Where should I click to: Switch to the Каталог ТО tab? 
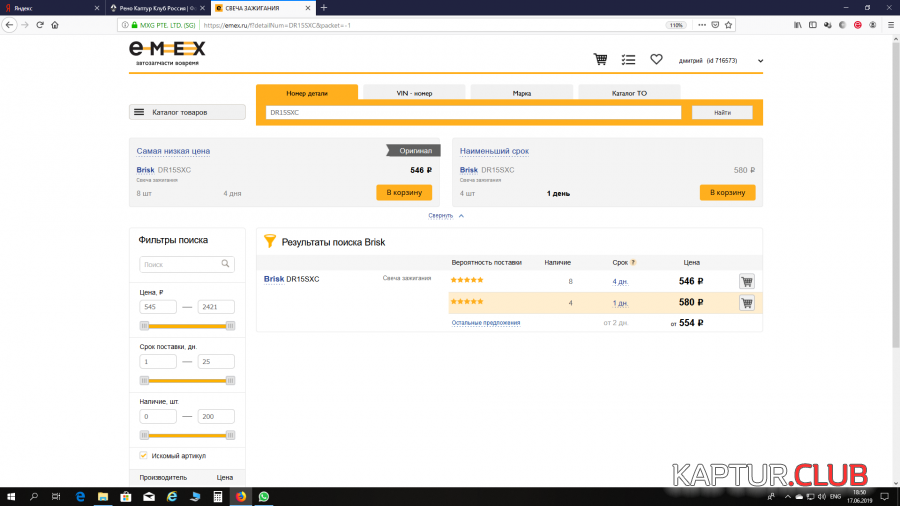click(629, 93)
